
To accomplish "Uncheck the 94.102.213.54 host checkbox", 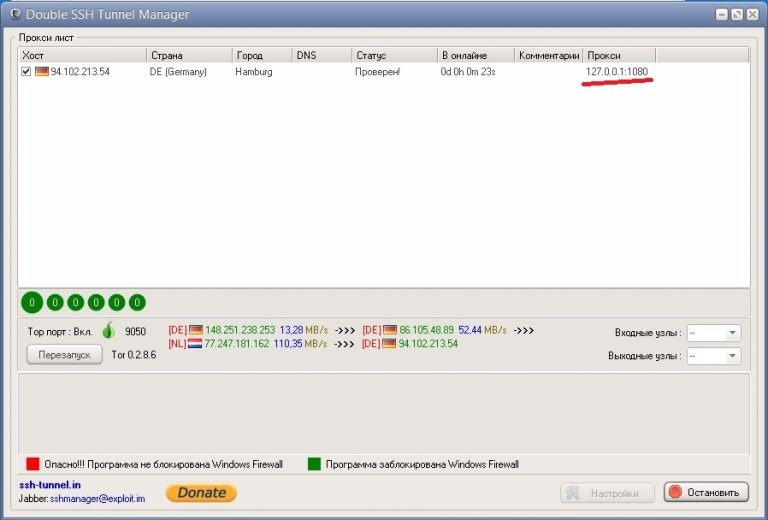I will point(26,72).
